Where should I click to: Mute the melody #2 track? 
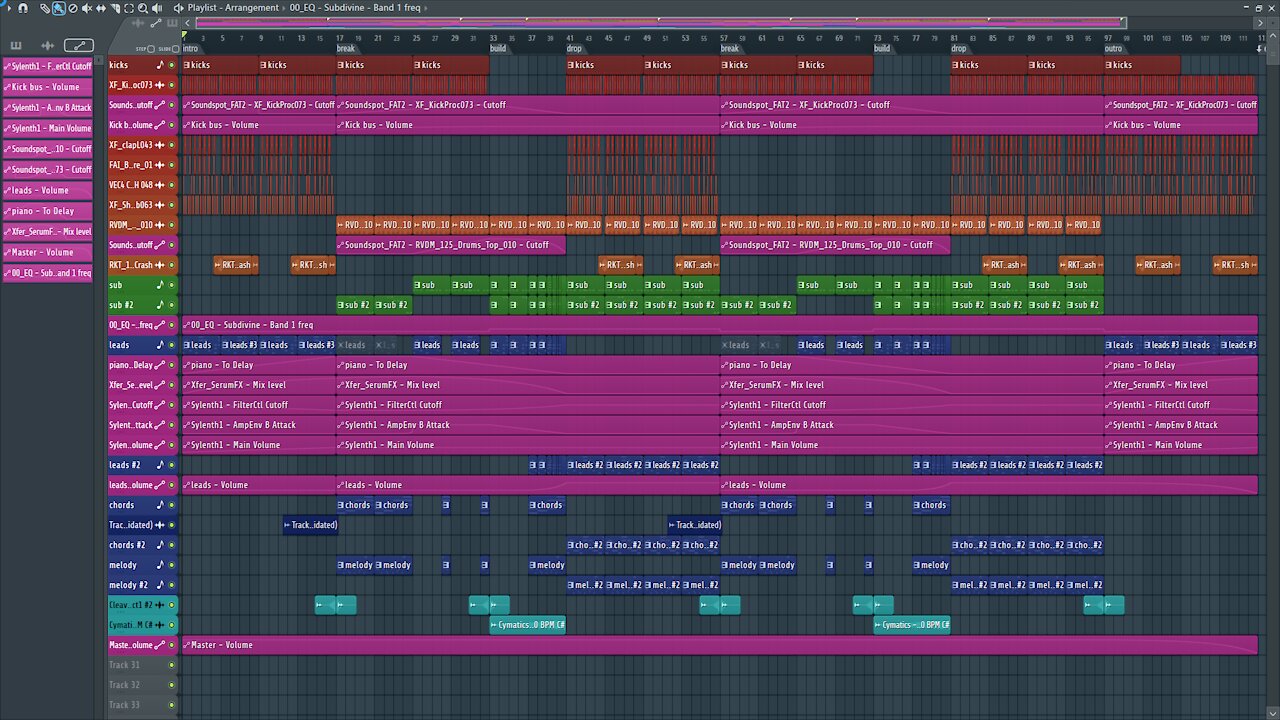point(172,585)
